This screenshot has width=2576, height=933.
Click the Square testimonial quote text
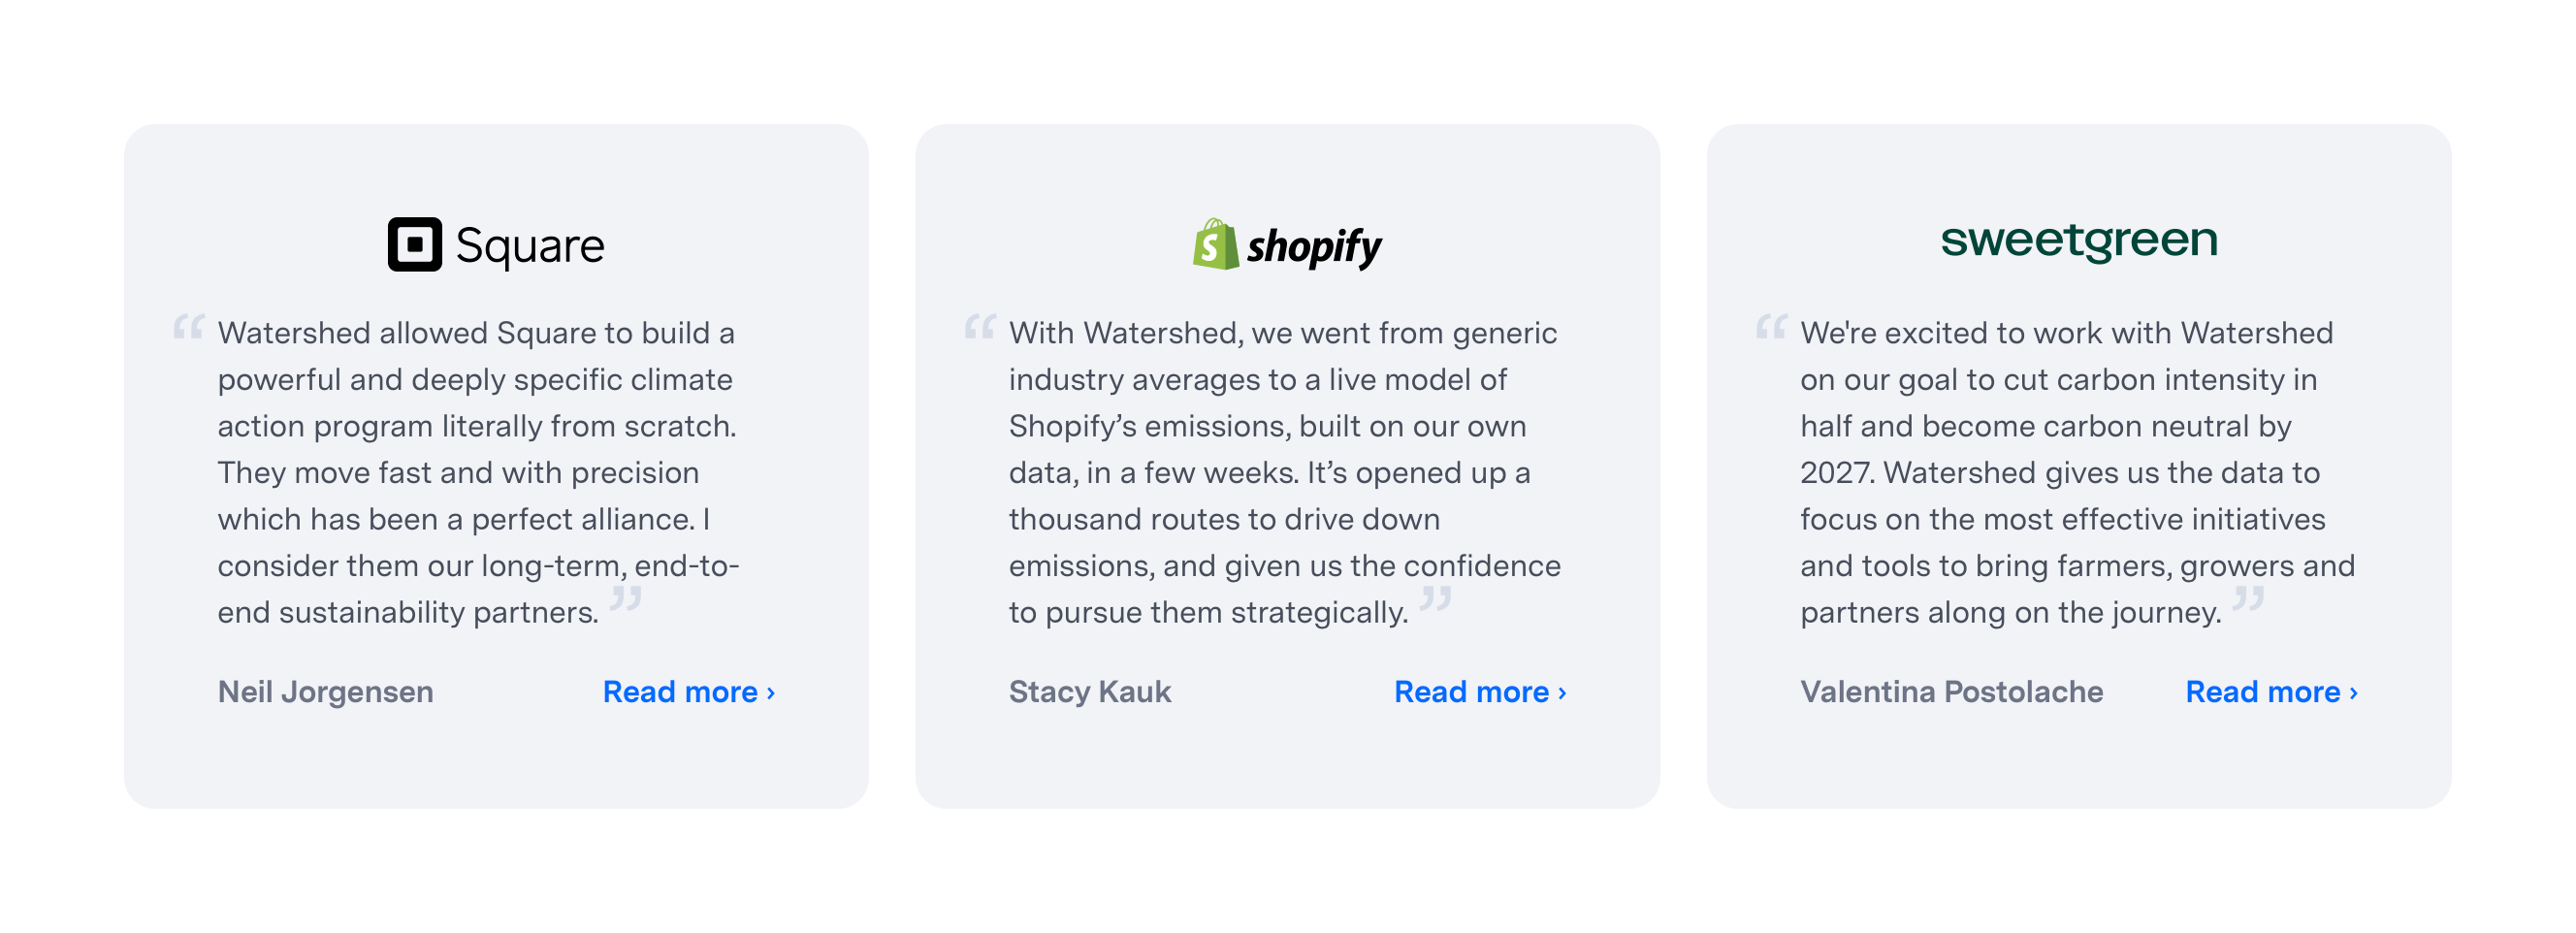click(x=478, y=472)
